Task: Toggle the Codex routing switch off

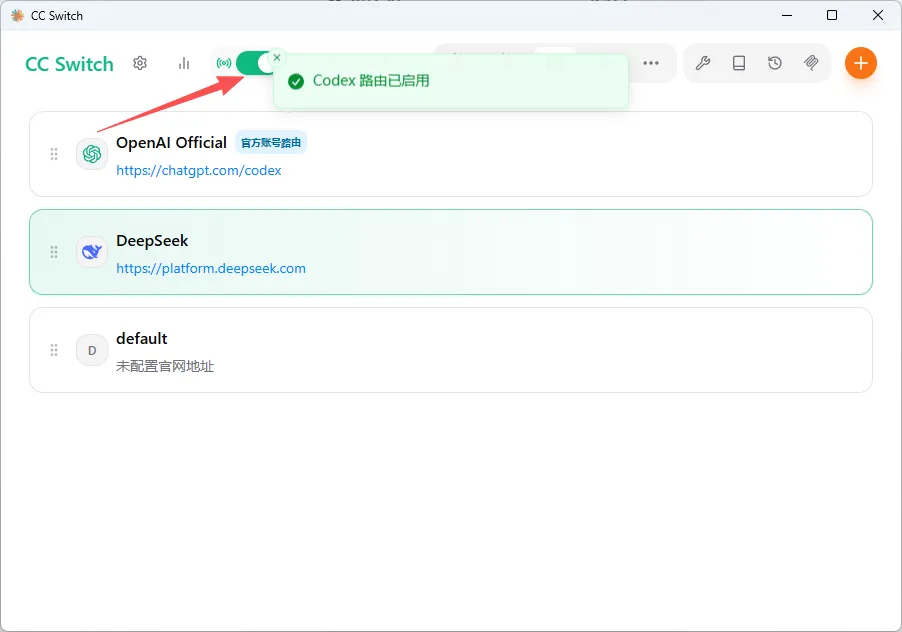Action: (x=255, y=63)
